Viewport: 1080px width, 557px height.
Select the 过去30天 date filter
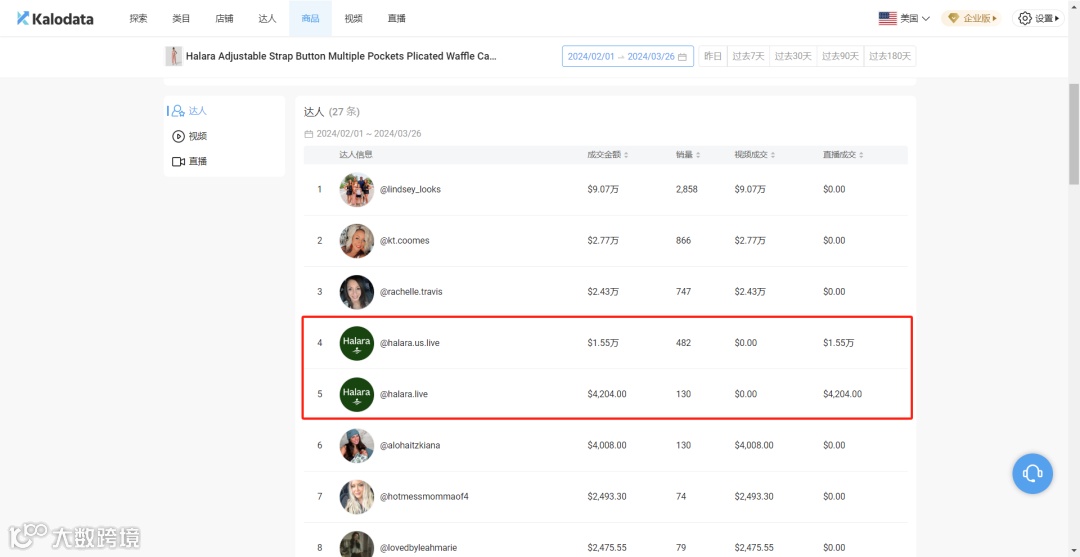793,56
